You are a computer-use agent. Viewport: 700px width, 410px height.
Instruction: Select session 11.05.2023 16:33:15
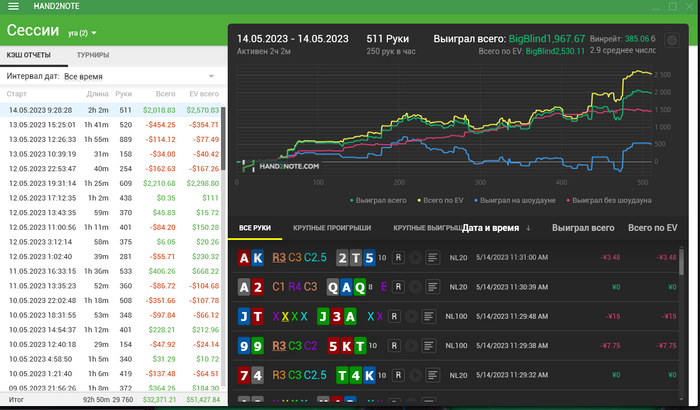point(111,271)
